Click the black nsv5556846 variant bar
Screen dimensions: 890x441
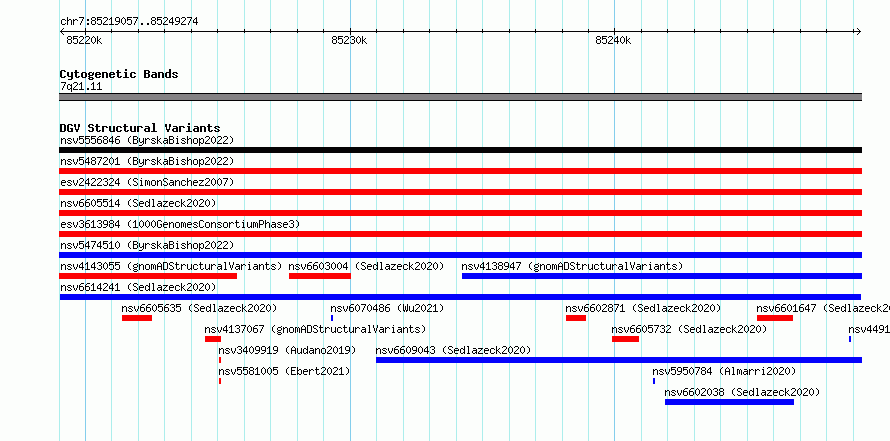coord(460,150)
